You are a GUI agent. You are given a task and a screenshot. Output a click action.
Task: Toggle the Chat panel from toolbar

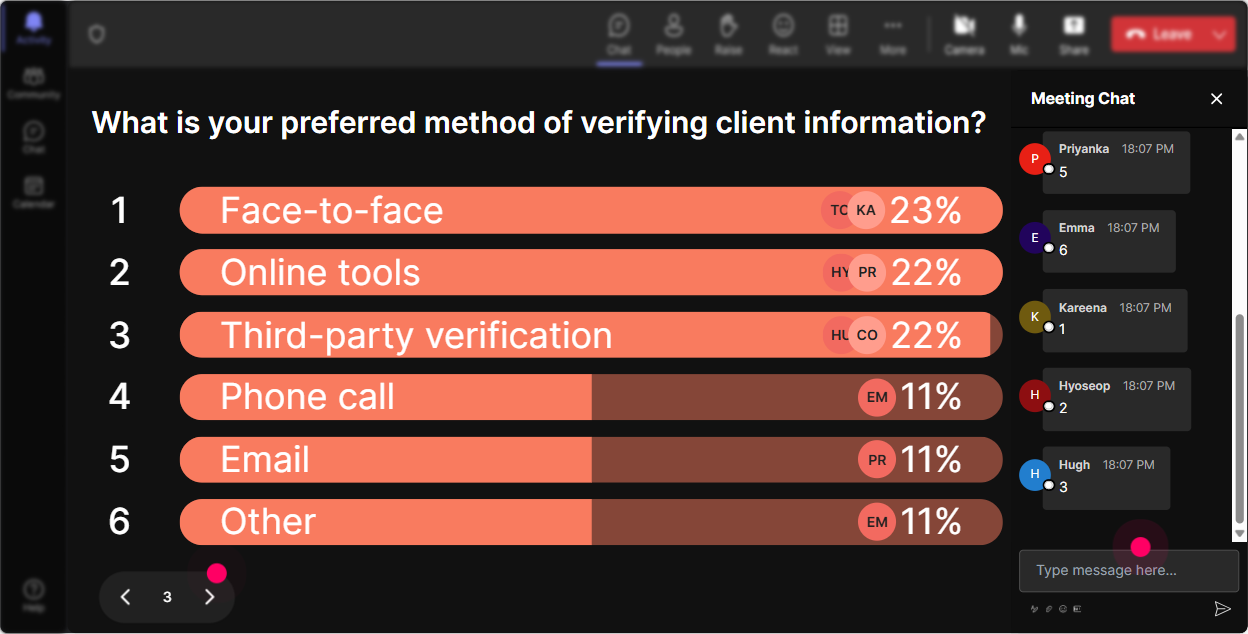click(619, 34)
